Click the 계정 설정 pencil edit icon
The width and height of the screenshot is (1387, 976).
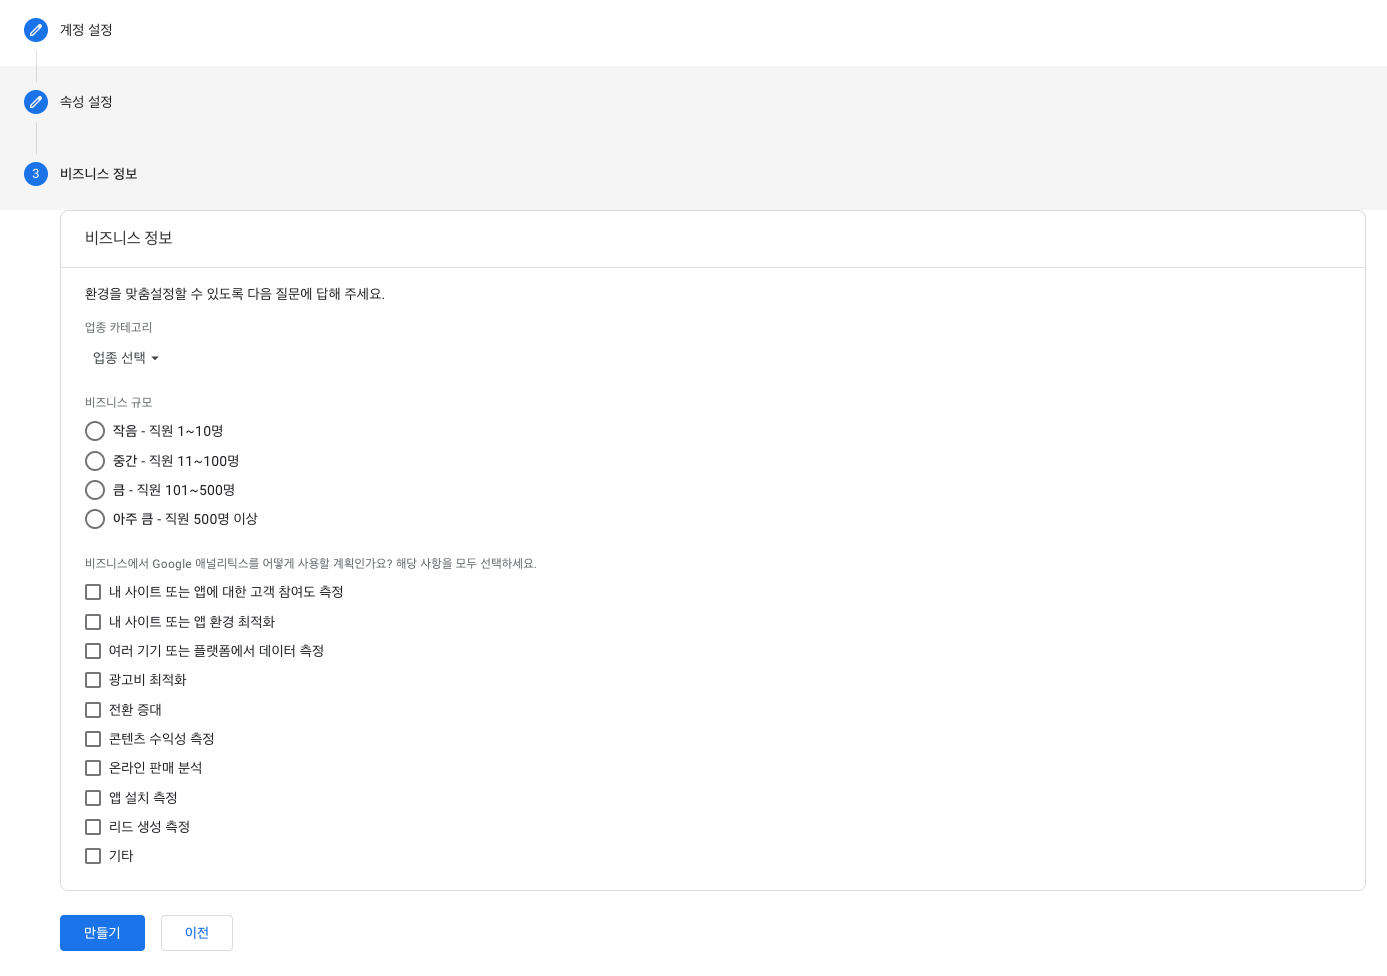tap(36, 30)
